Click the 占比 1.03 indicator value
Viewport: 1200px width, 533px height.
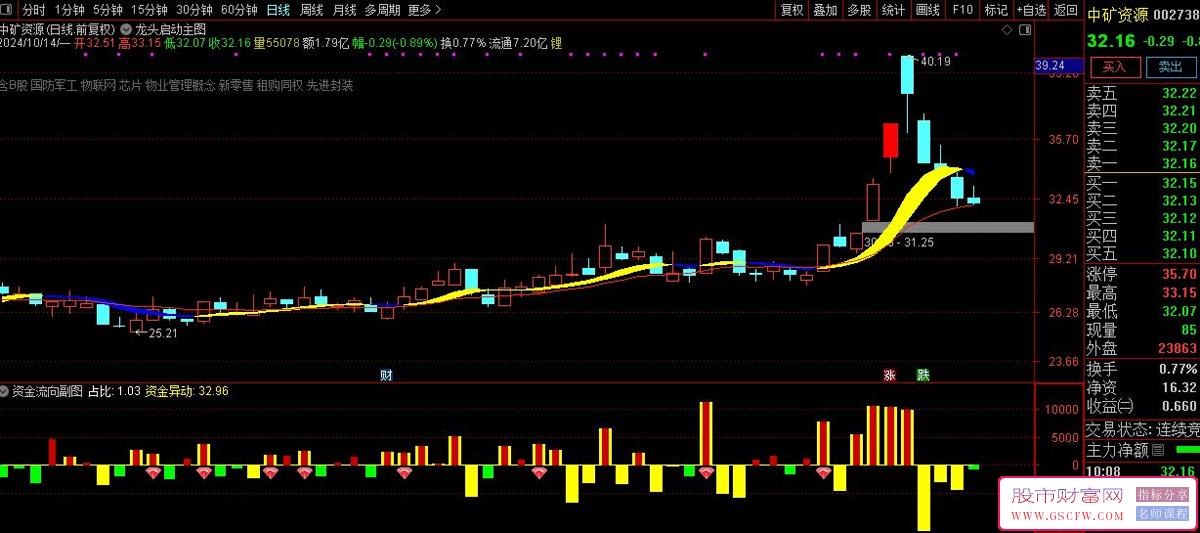coord(114,391)
